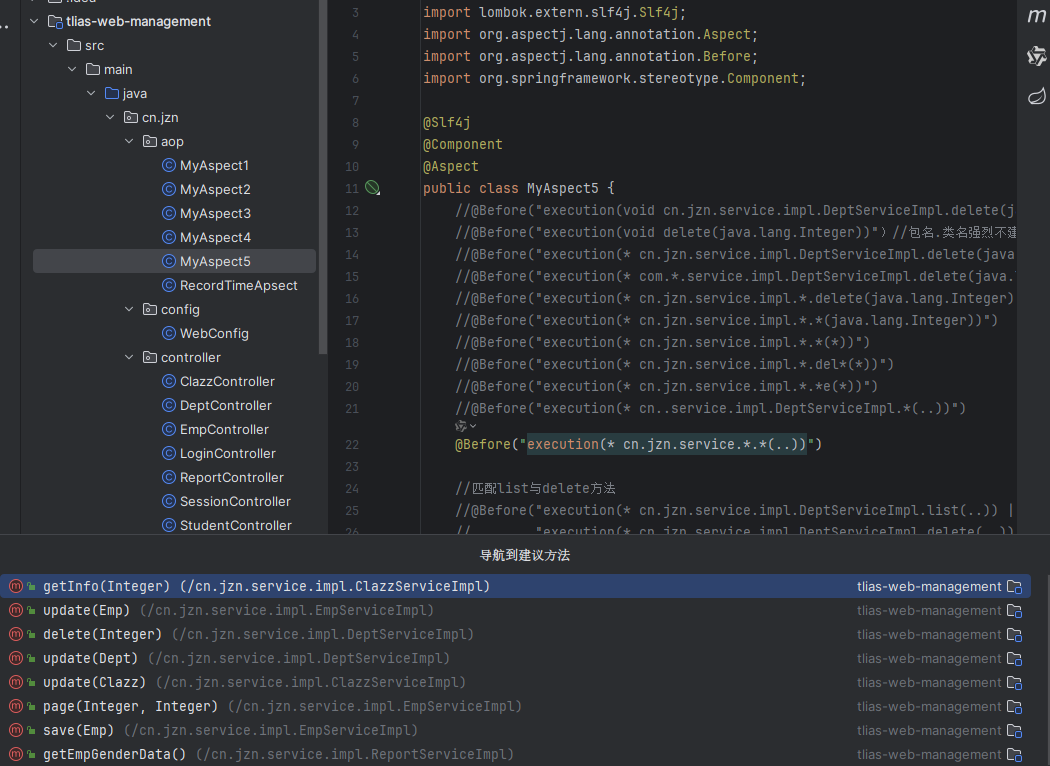Click the project tree vertical scrollbar
The height and width of the screenshot is (766, 1050).
(323, 177)
